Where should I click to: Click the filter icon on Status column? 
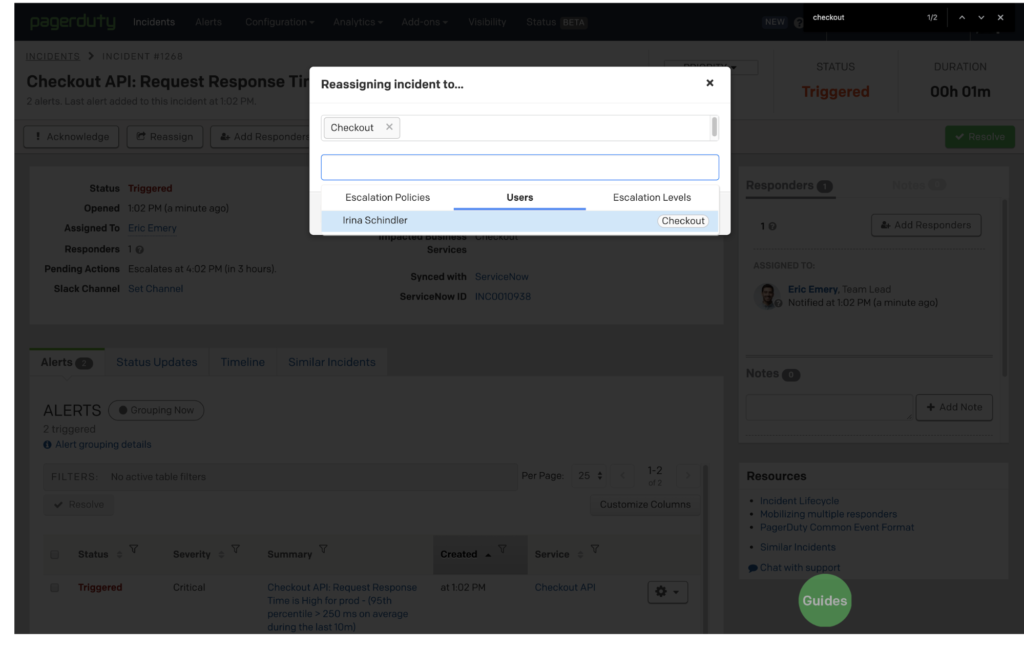134,549
